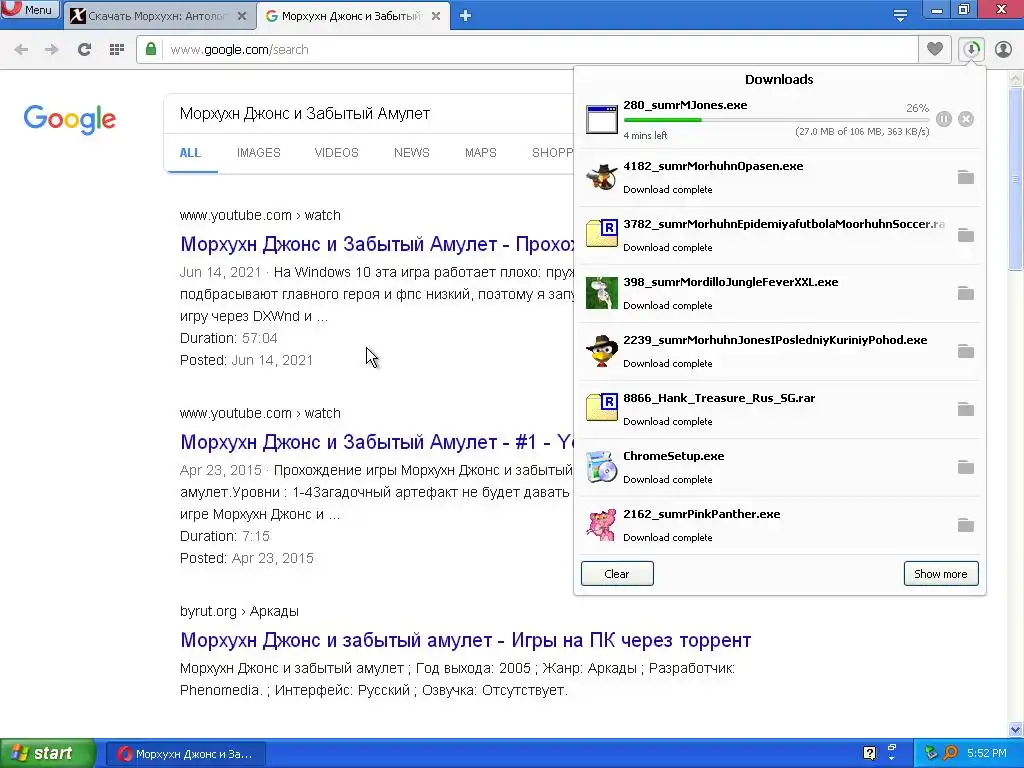Screen dimensions: 1024x768
Task: Close the Морхухн Джонс и Забытый tab
Action: [x=436, y=16]
